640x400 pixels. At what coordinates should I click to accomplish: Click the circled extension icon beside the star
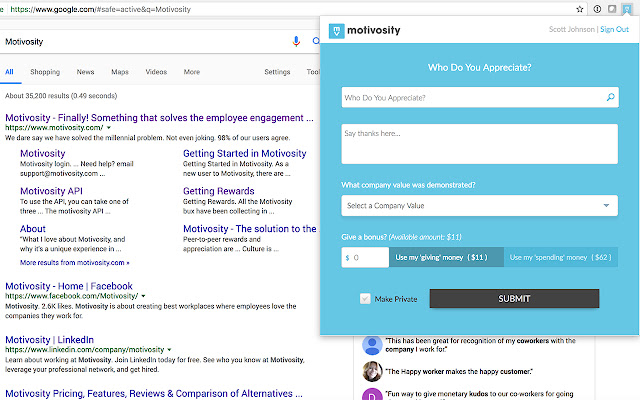pyautogui.click(x=597, y=9)
